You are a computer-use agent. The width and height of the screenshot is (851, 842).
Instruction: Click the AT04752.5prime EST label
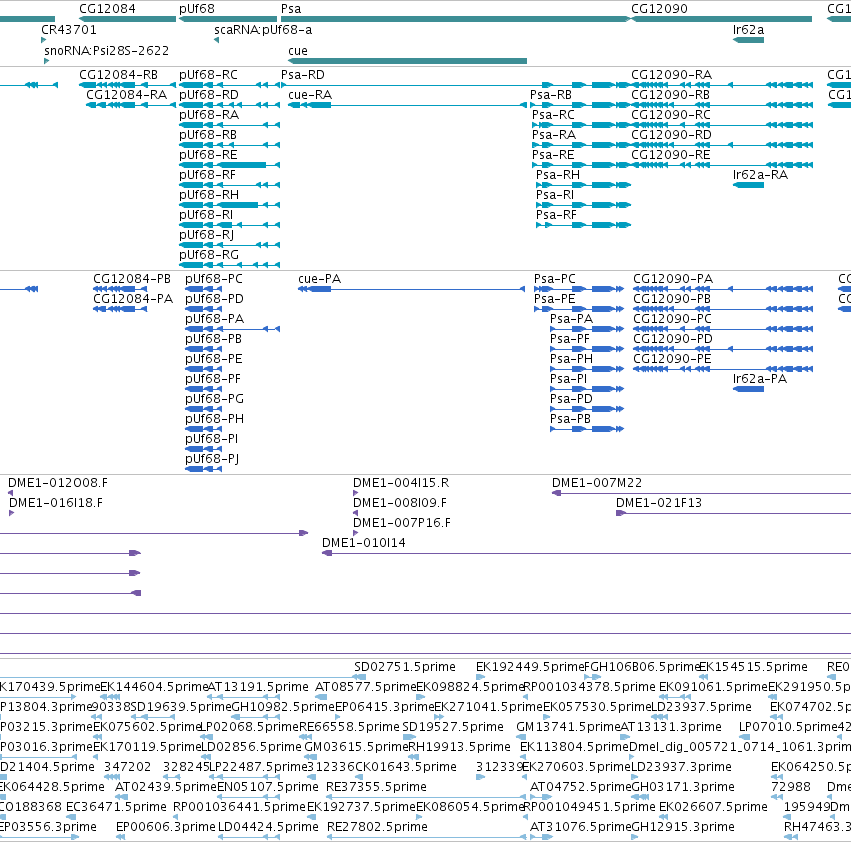click(581, 787)
